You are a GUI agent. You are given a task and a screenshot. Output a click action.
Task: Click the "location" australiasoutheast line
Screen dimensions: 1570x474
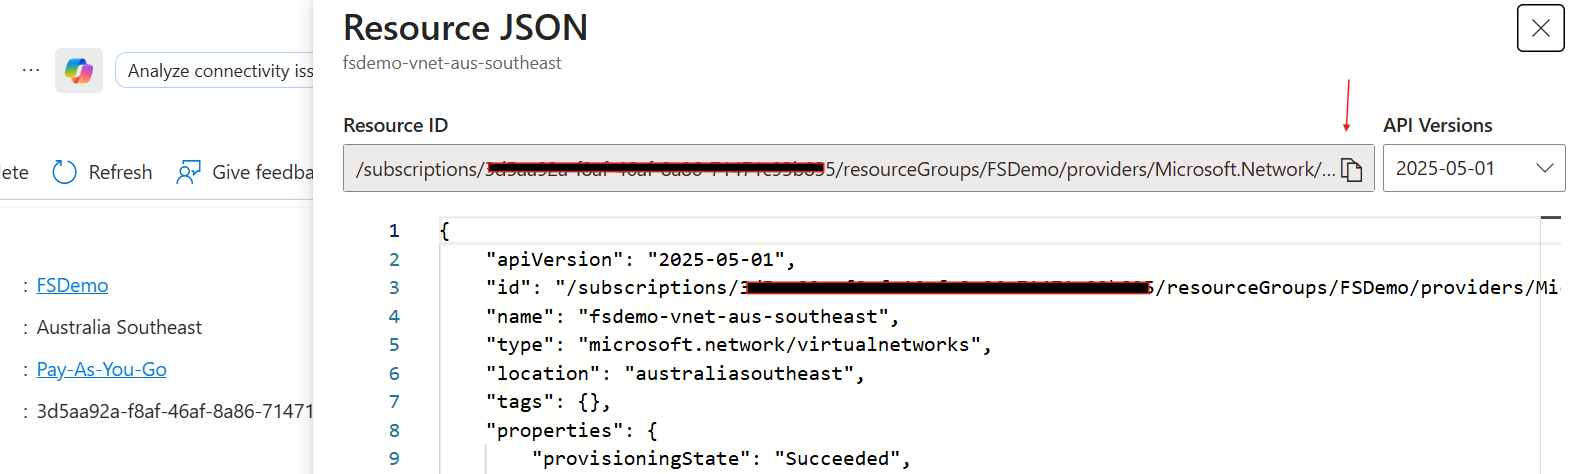[675, 373]
